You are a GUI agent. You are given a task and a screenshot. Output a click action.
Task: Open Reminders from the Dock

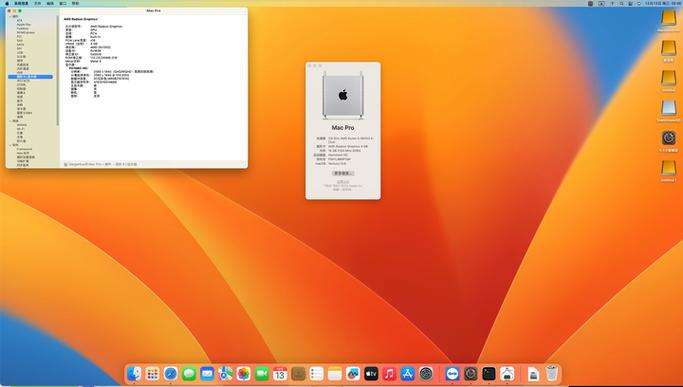click(x=316, y=373)
